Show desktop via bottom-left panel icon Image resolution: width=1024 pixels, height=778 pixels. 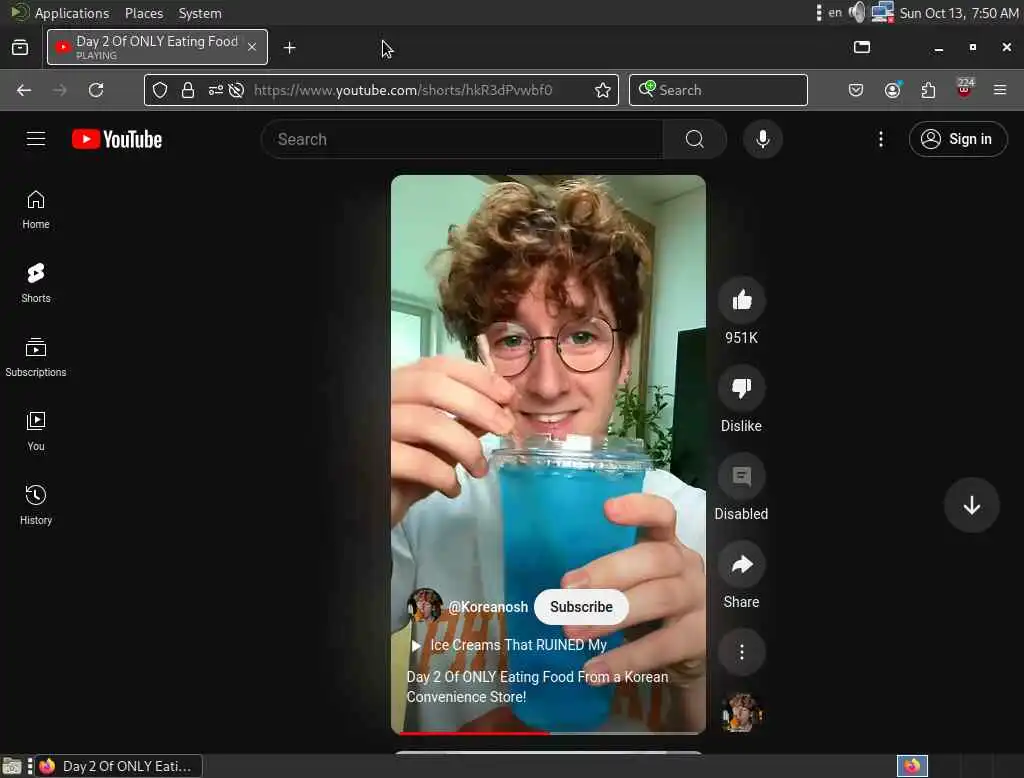(12, 766)
